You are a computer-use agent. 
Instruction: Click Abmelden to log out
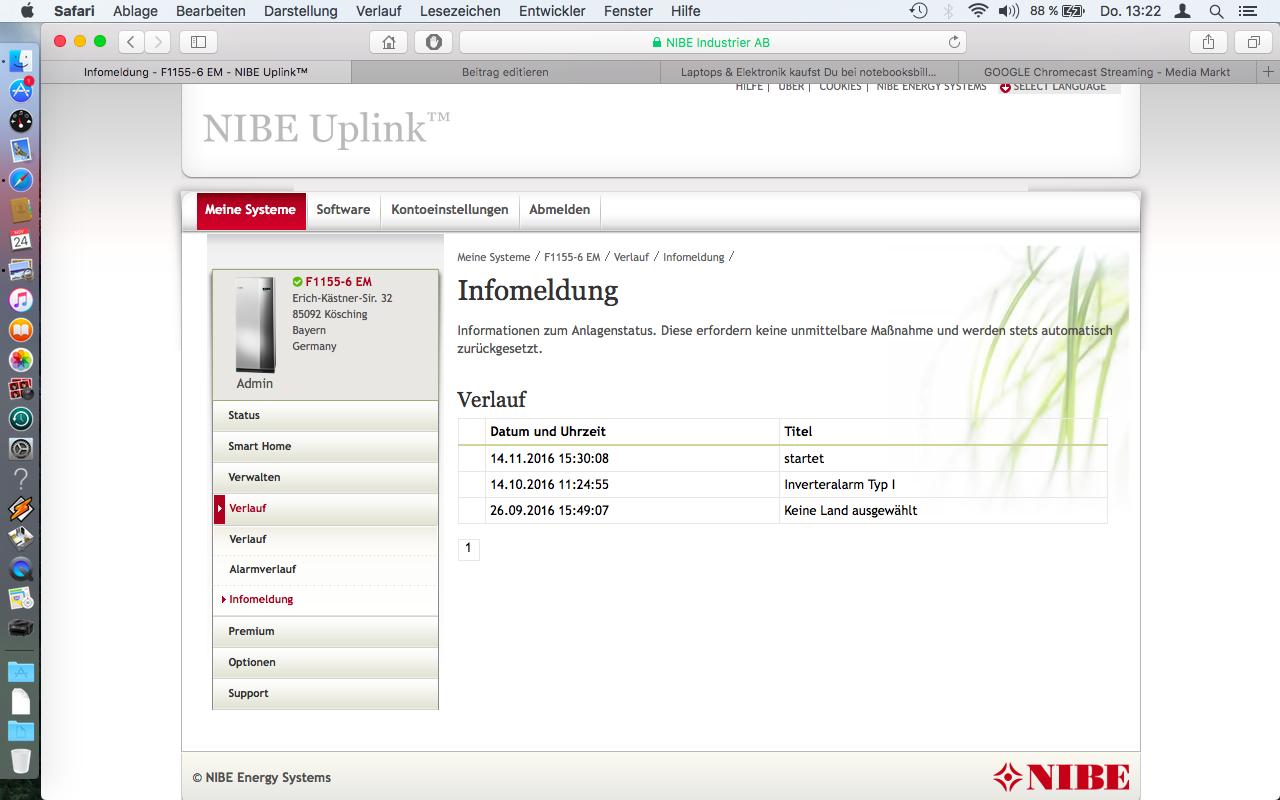tap(559, 210)
